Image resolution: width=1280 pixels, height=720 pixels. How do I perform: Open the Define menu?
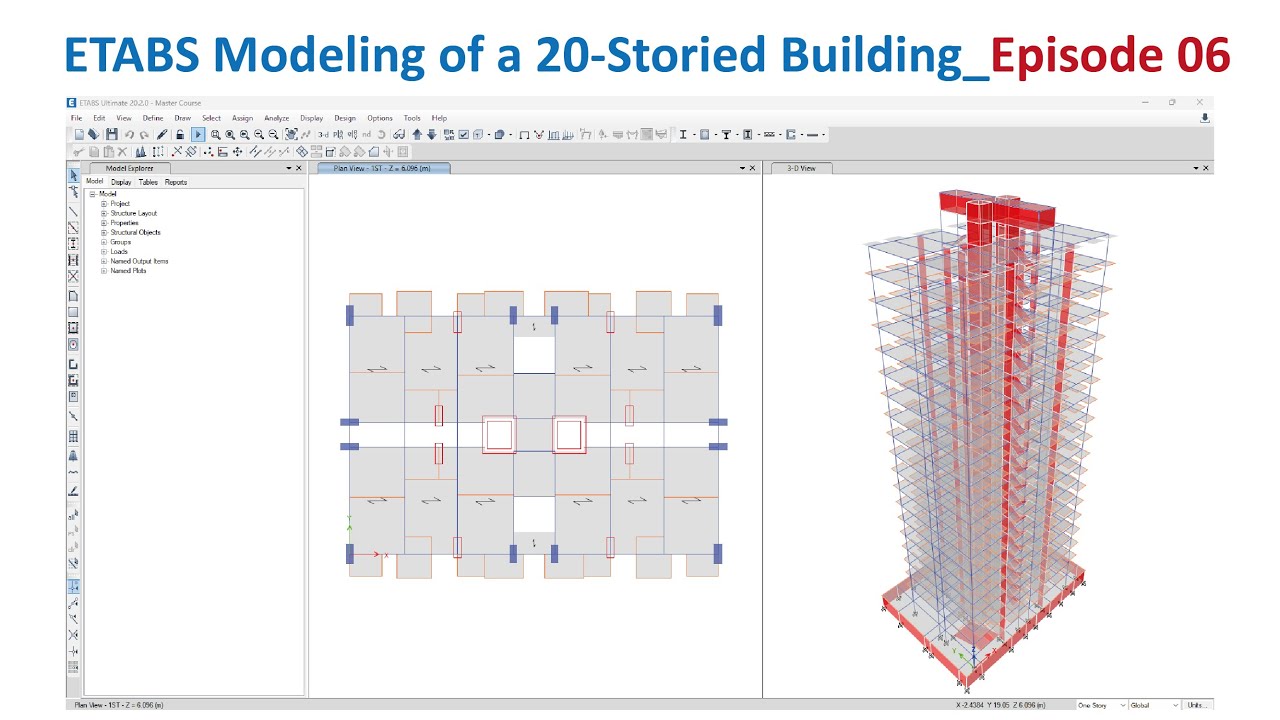(x=152, y=118)
